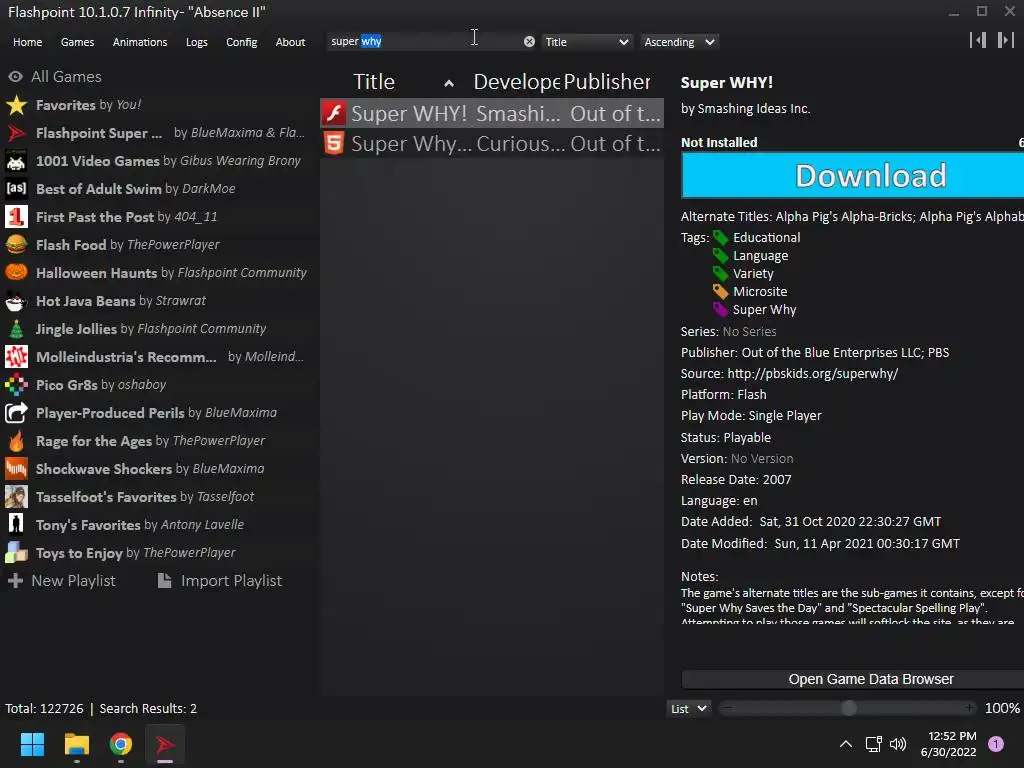Click the Player-Produced Perils share icon
Viewport: 1024px width, 768px height.
tap(16, 413)
